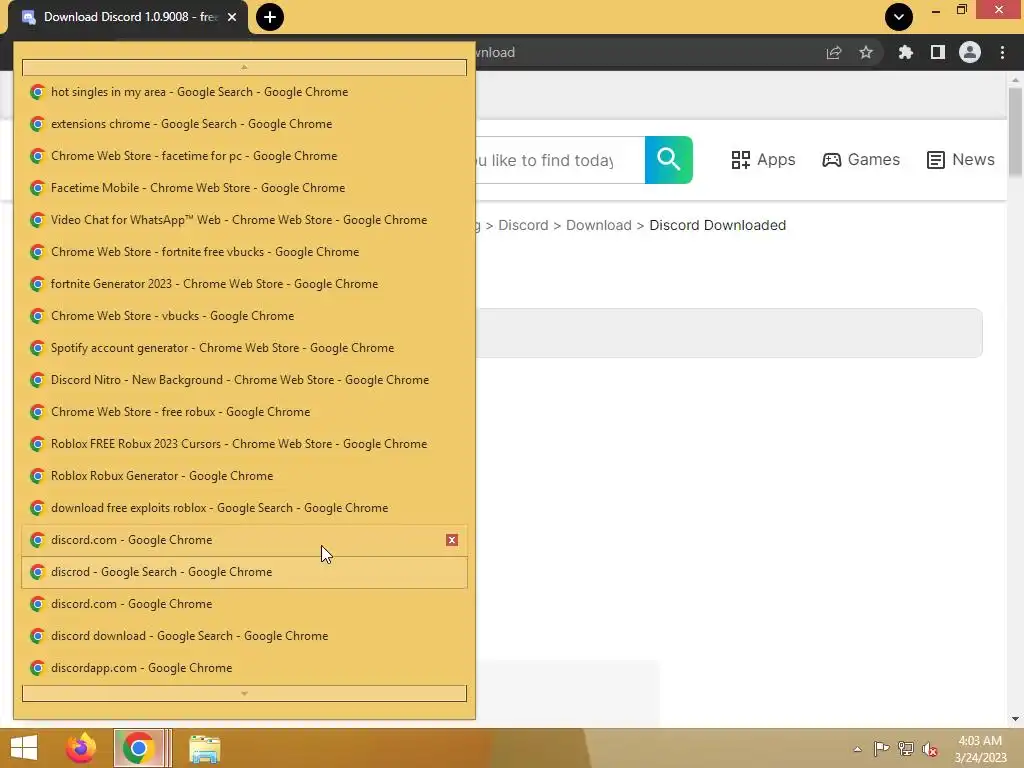Image resolution: width=1024 pixels, height=768 pixels.
Task: Click the share page icon
Action: tap(834, 52)
